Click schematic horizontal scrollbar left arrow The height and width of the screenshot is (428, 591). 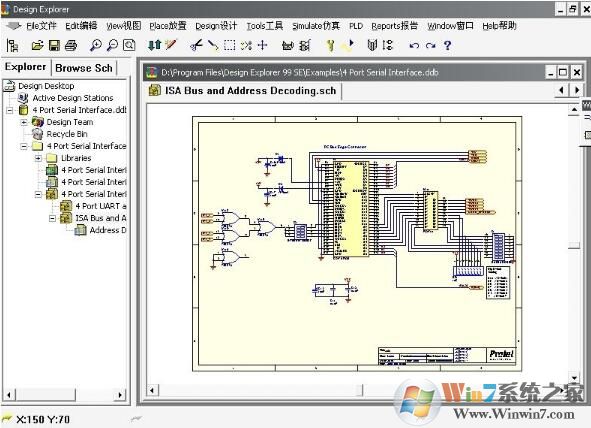(x=152, y=390)
